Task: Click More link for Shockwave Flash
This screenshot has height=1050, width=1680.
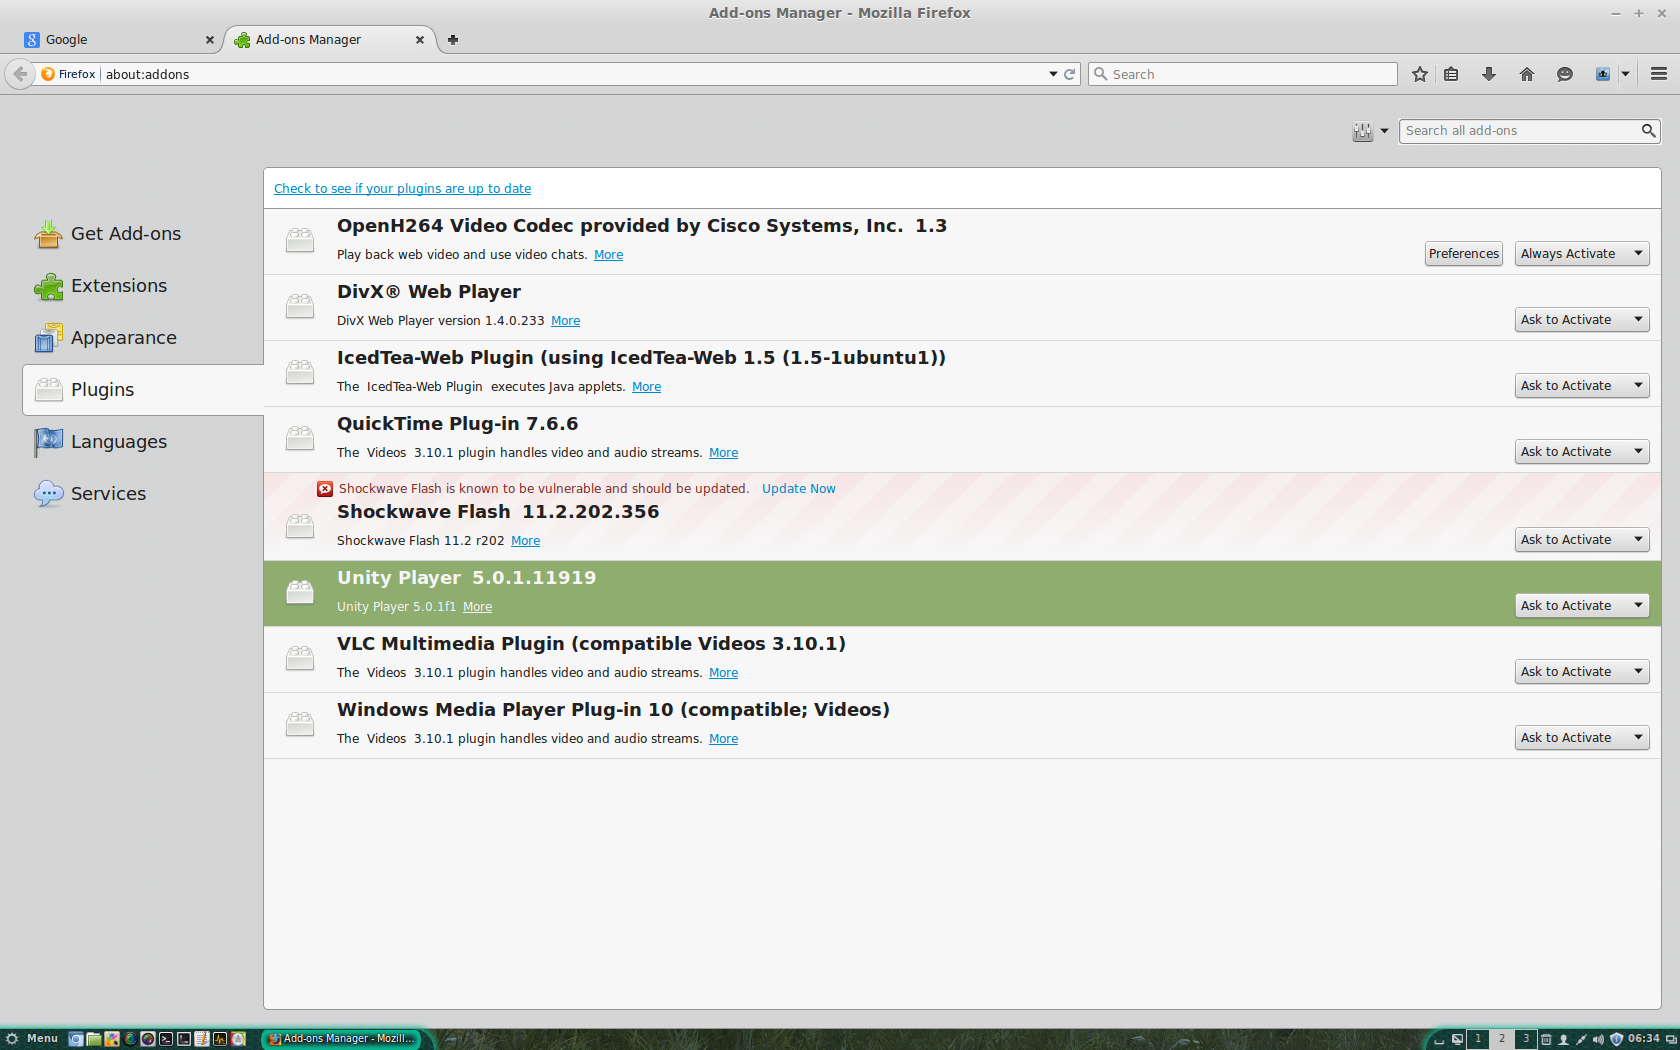Action: click(525, 541)
